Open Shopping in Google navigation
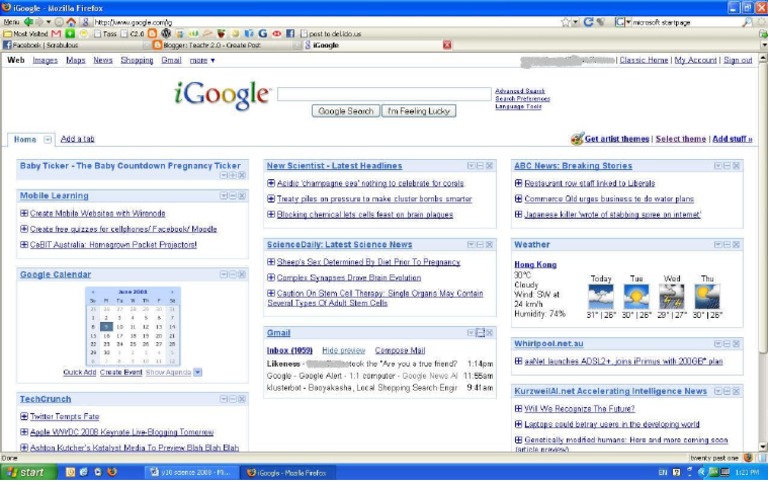 click(137, 60)
